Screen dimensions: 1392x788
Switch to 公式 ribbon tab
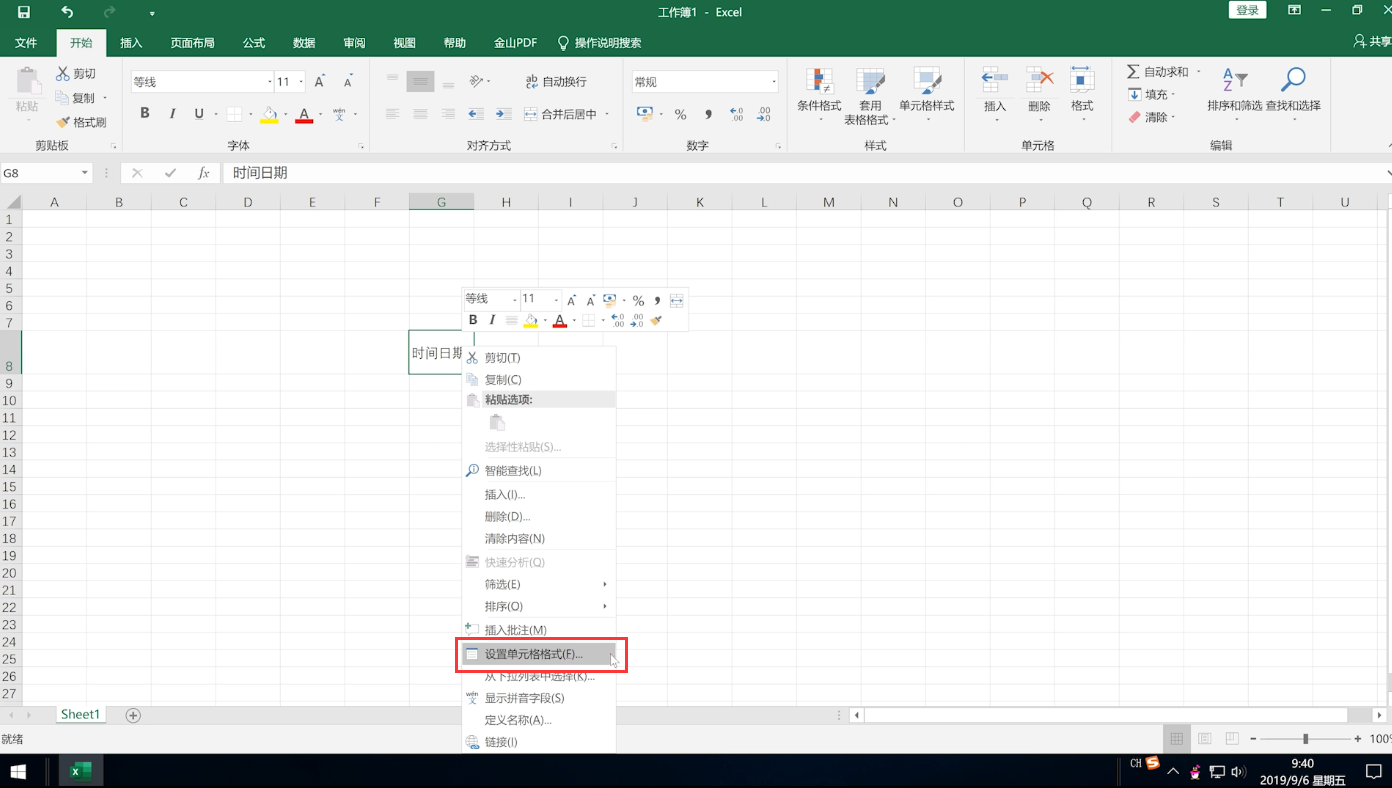254,43
